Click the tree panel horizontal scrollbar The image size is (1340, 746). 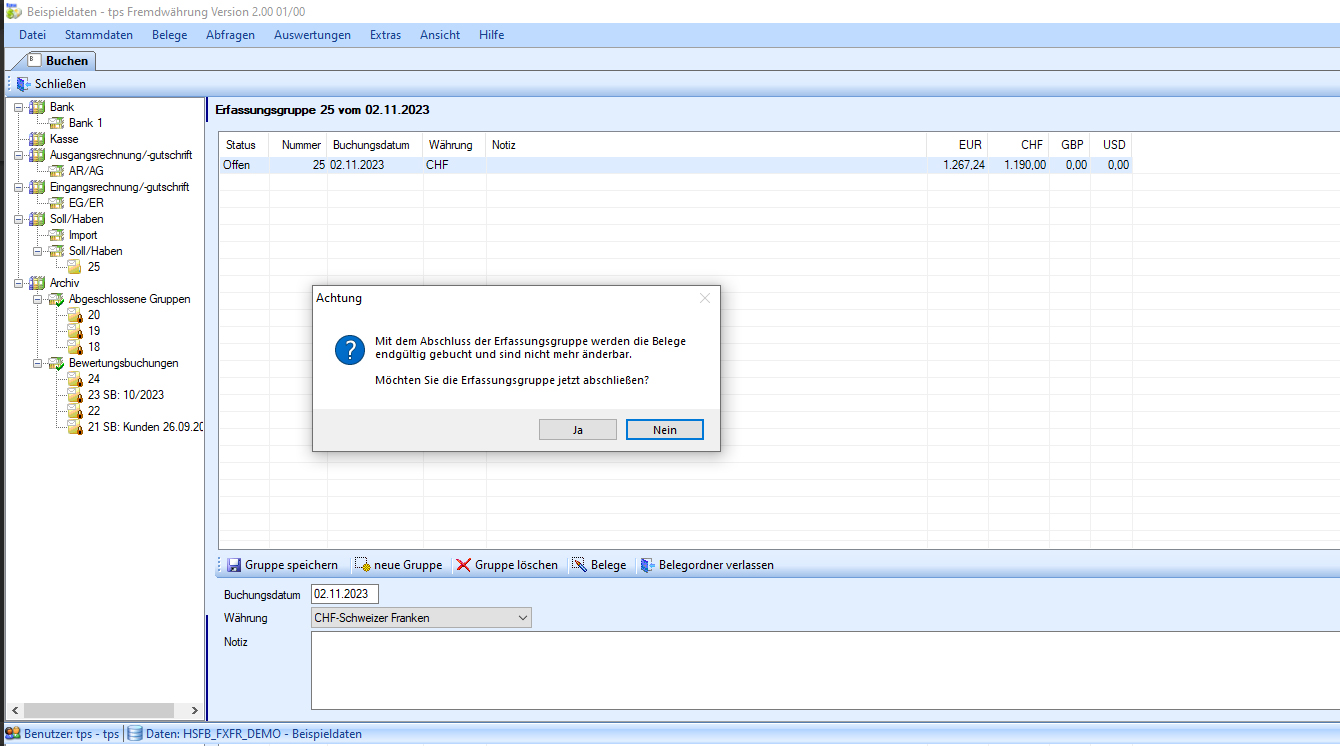(x=100, y=710)
